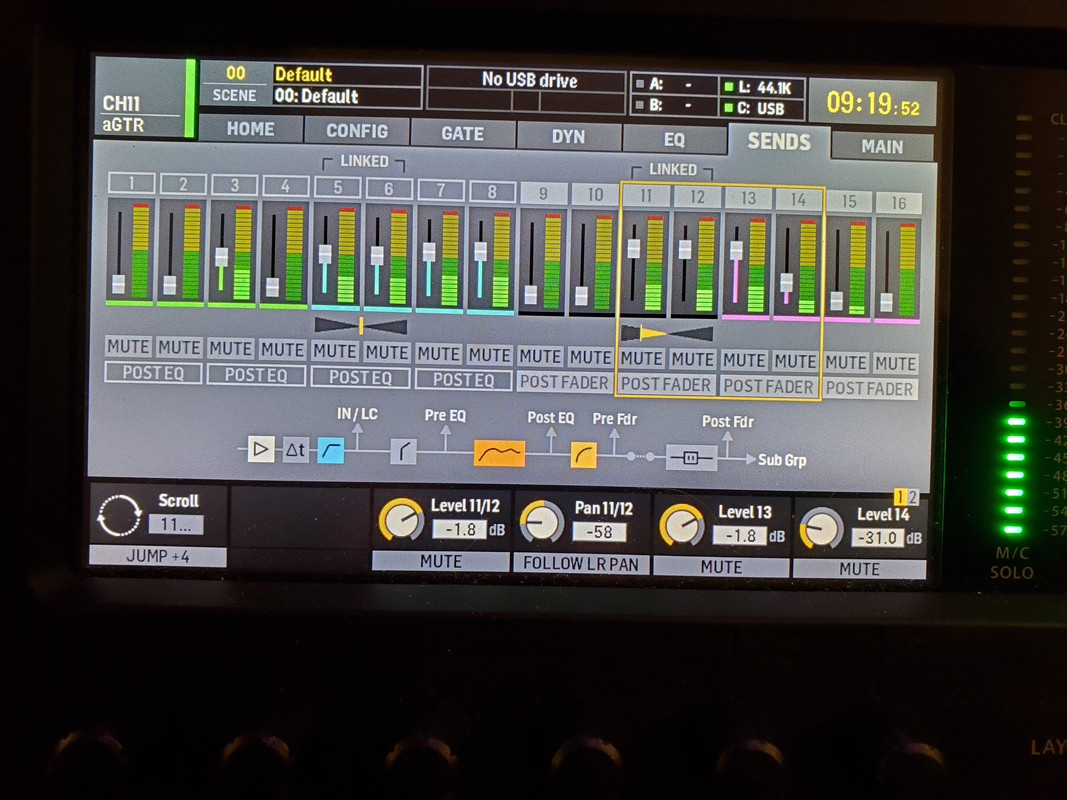Open the GATE tab
This screenshot has height=800, width=1067.
click(x=463, y=134)
